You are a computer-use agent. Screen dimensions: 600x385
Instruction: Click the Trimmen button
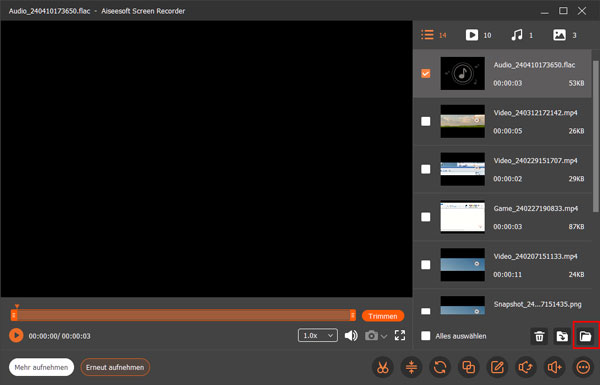point(383,316)
